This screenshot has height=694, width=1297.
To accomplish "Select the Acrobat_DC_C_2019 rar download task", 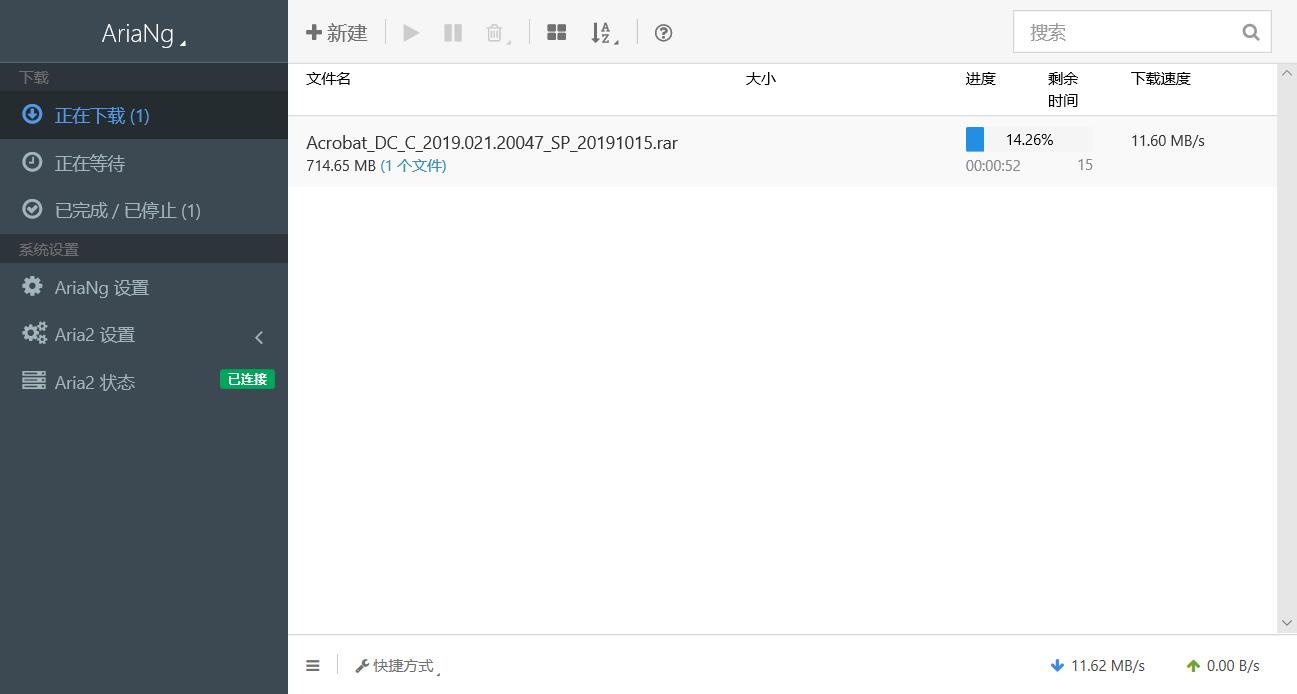I will (782, 152).
